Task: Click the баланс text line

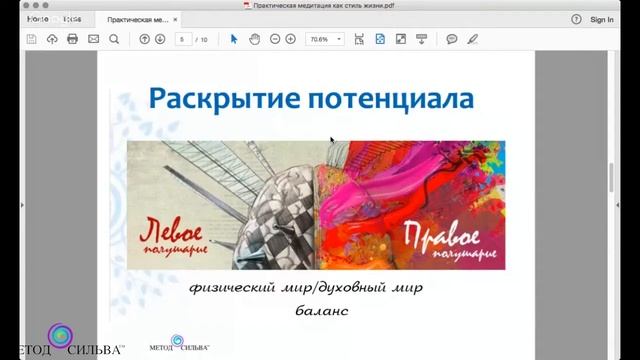Action: point(322,311)
